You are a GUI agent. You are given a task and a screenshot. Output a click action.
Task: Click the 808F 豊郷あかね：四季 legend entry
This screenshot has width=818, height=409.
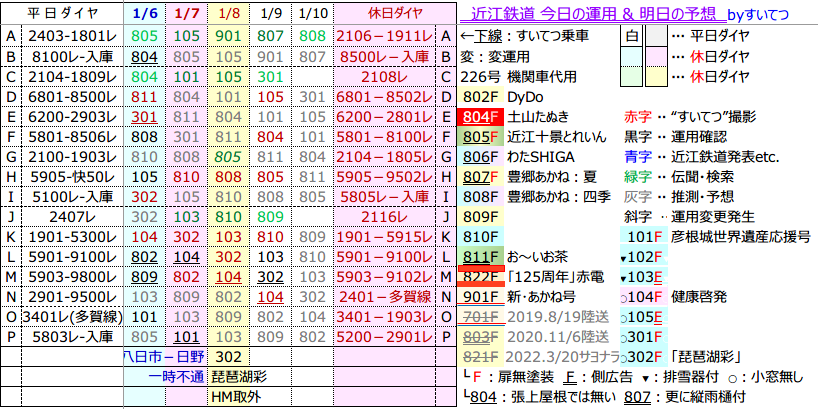[533, 198]
